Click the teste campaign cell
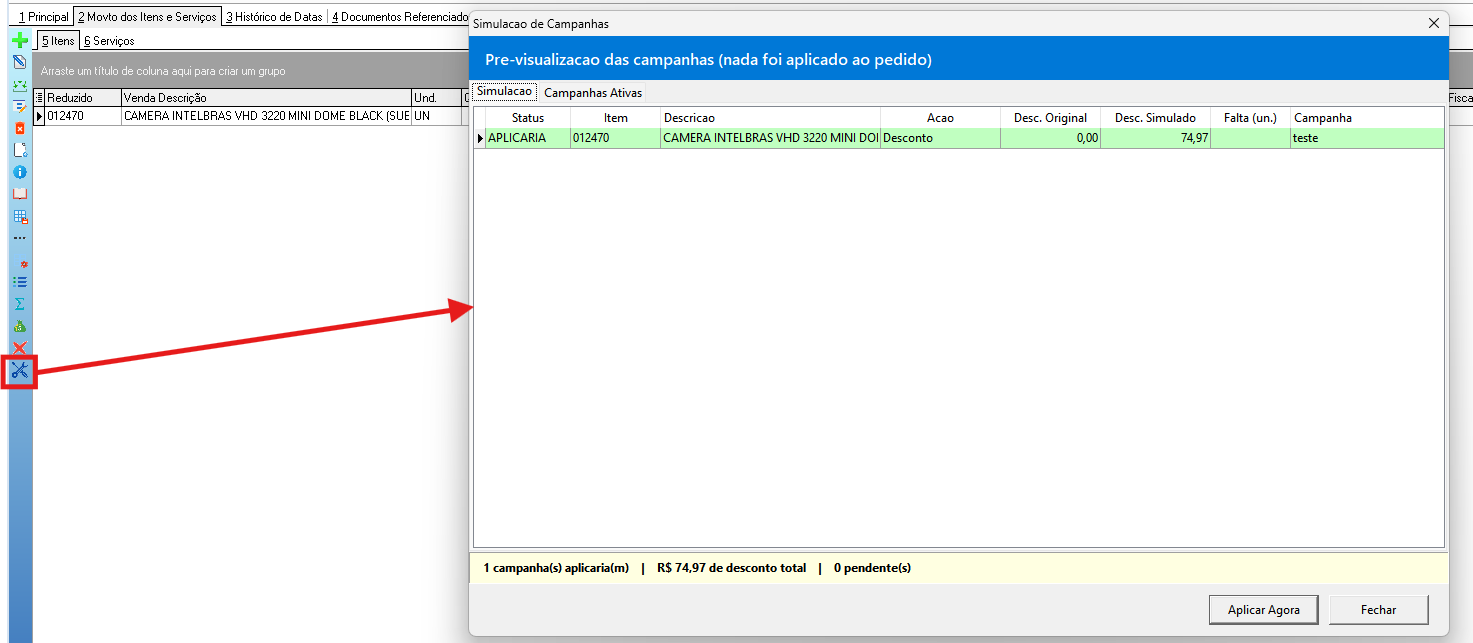 click(1367, 138)
